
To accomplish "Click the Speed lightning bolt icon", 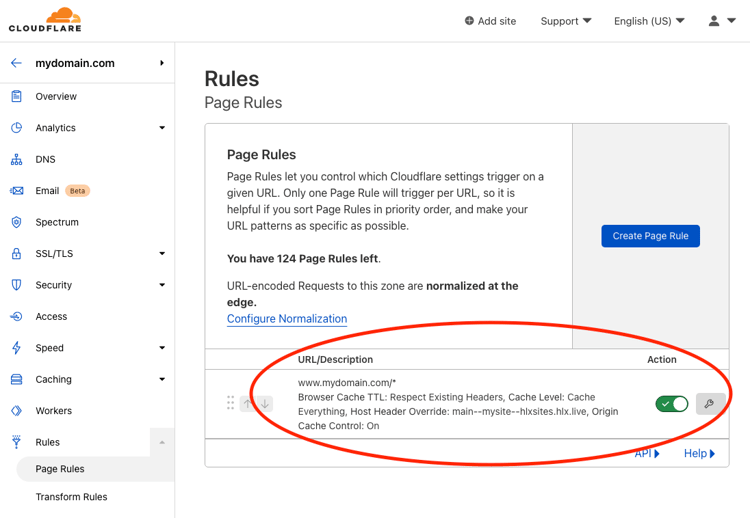I will (x=16, y=348).
